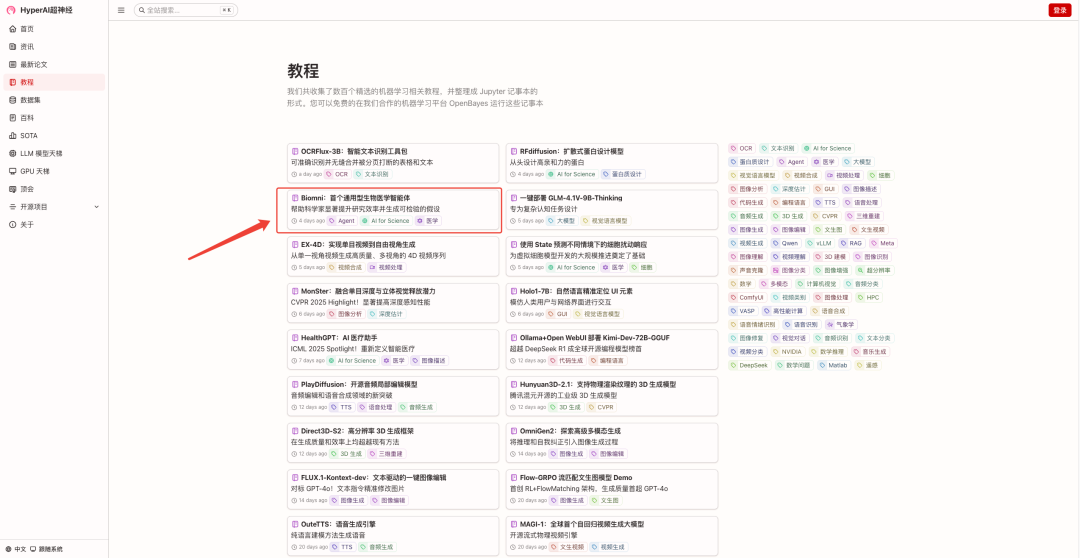Open Holo1-7B tutorial title
This screenshot has height=558, width=1080.
tap(576, 291)
